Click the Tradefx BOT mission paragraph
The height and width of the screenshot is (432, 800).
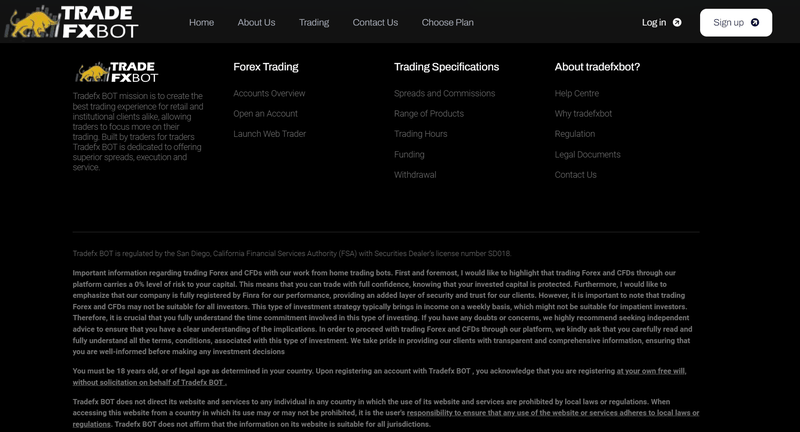138,132
